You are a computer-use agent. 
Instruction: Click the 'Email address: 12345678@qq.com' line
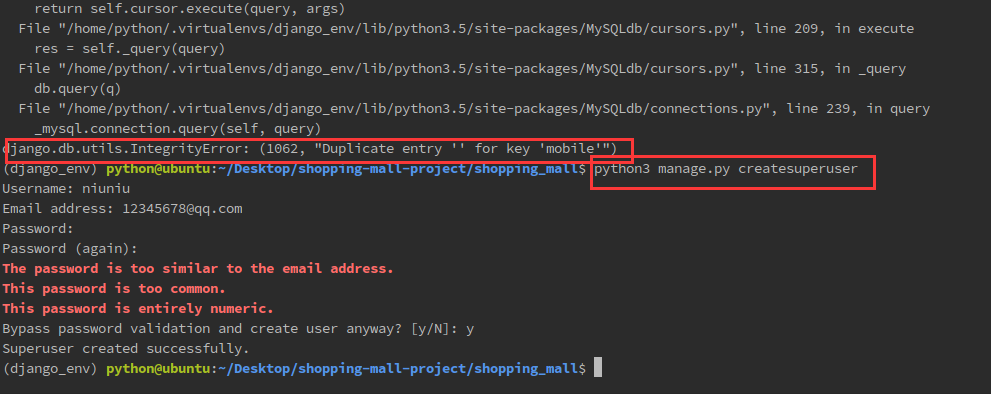(x=123, y=209)
